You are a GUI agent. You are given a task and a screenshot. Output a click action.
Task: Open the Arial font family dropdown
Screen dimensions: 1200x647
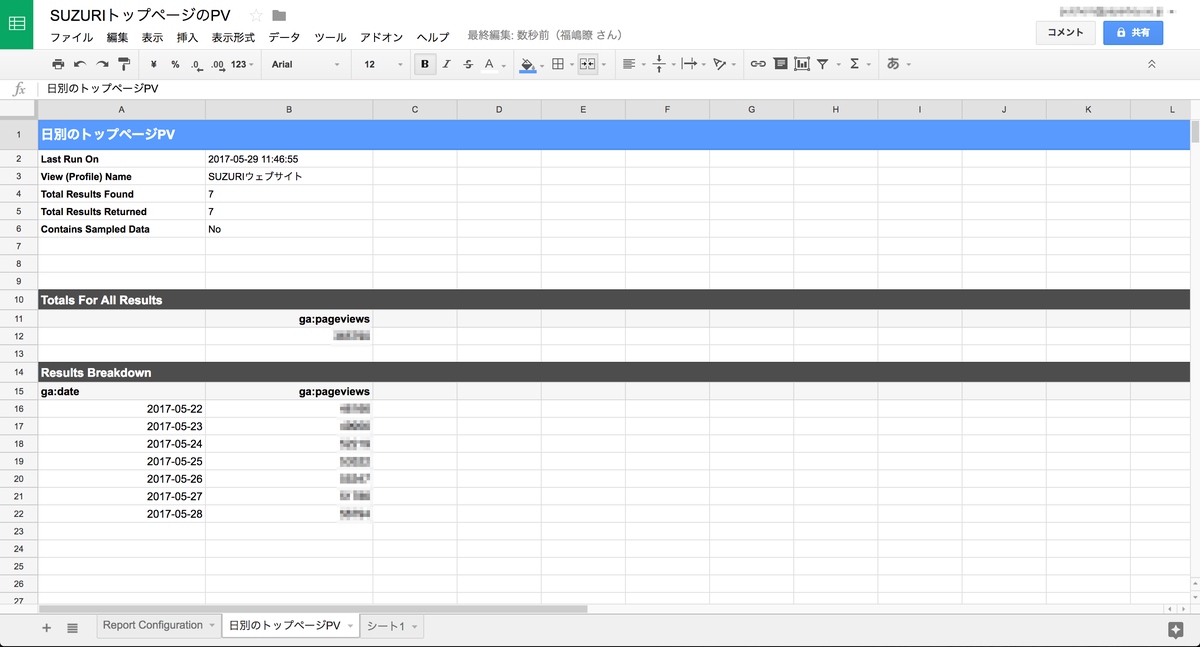click(306, 64)
